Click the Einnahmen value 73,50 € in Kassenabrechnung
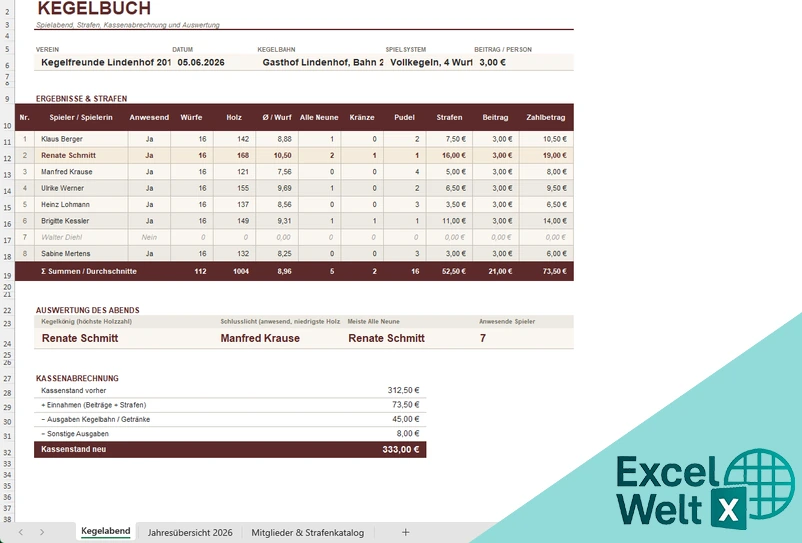 click(405, 404)
